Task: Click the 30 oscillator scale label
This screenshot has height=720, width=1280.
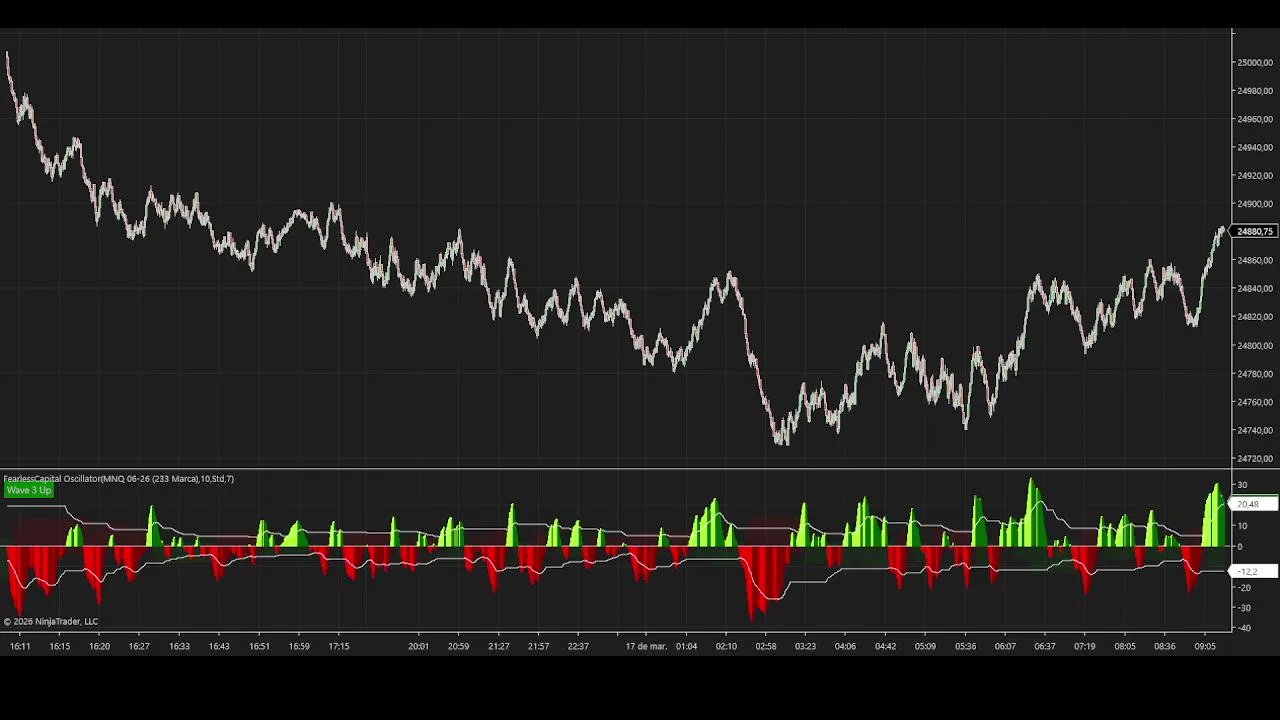Action: pyautogui.click(x=1242, y=486)
